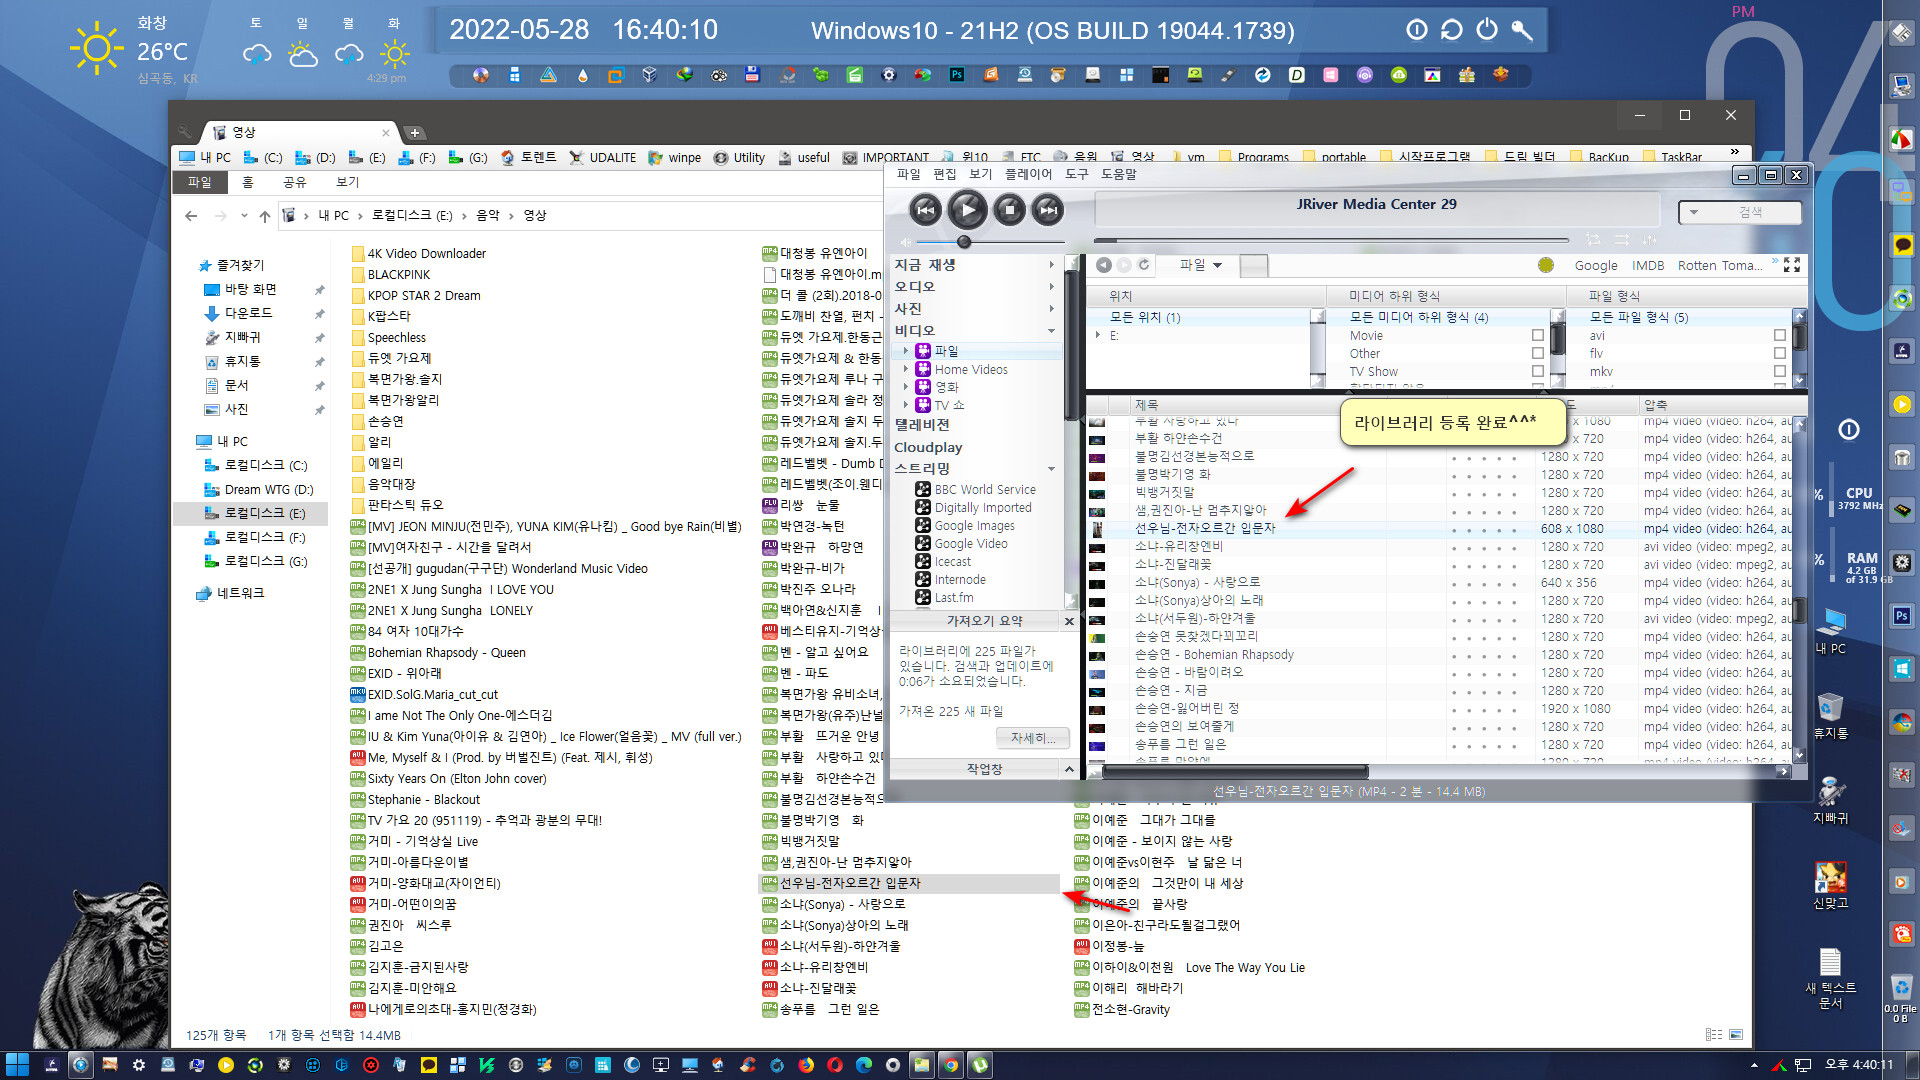Viewport: 1920px width, 1080px height.
Task: Click the JRiver back navigation arrow
Action: [1104, 265]
